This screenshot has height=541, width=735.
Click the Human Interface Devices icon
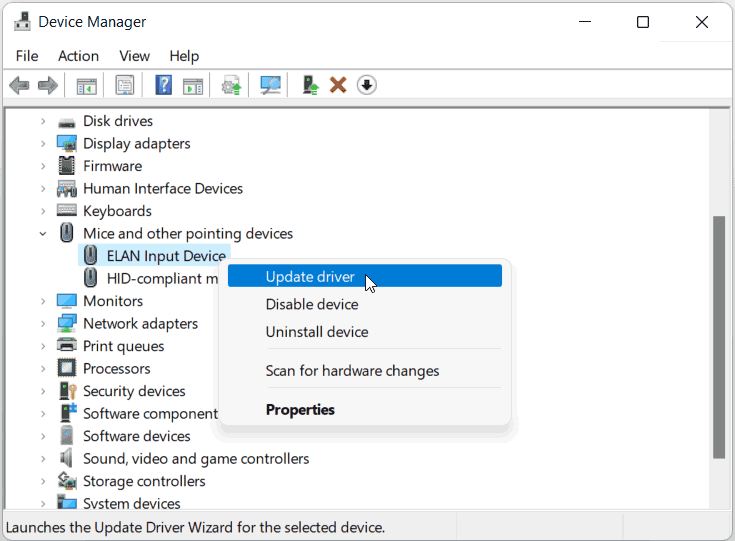67,188
